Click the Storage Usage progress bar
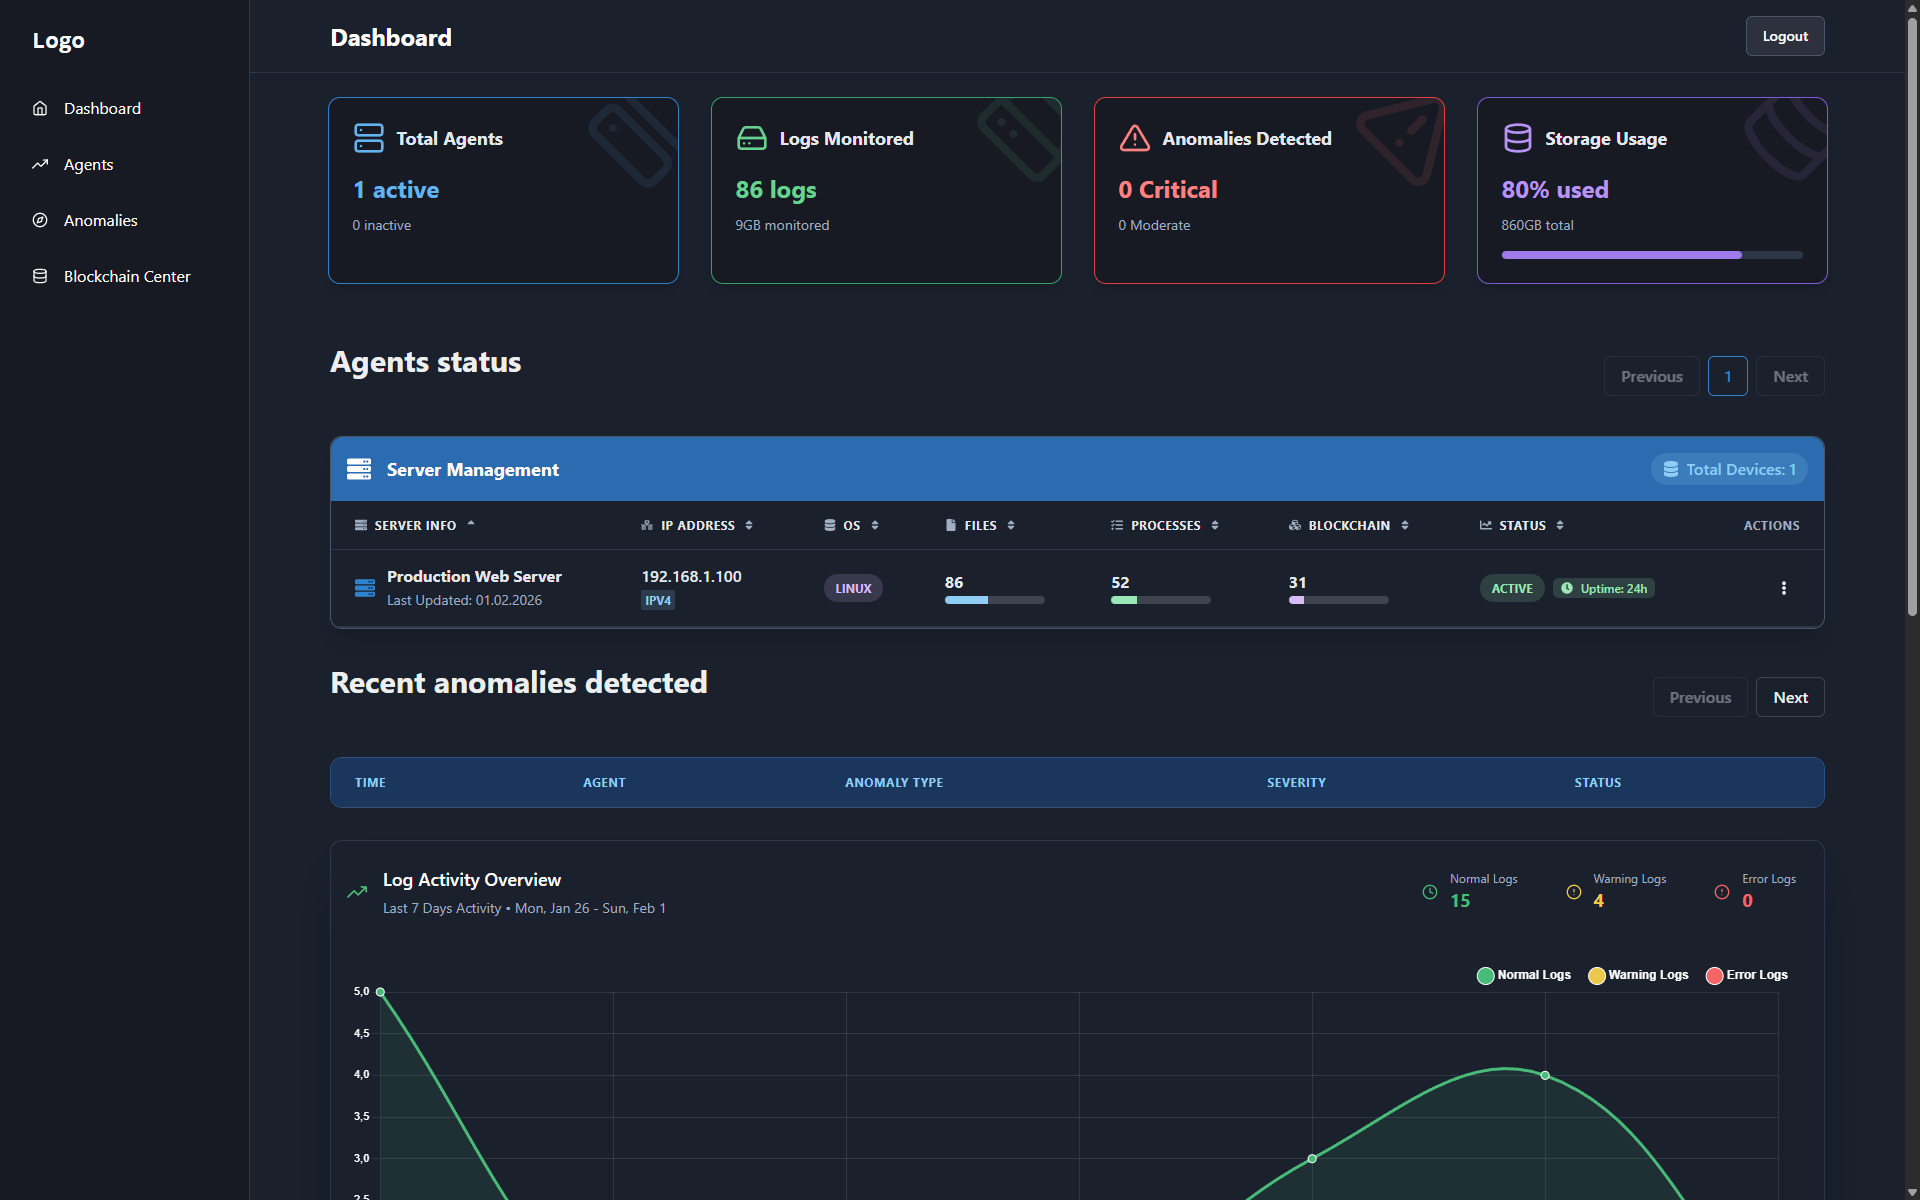The width and height of the screenshot is (1920, 1200). (x=1651, y=255)
